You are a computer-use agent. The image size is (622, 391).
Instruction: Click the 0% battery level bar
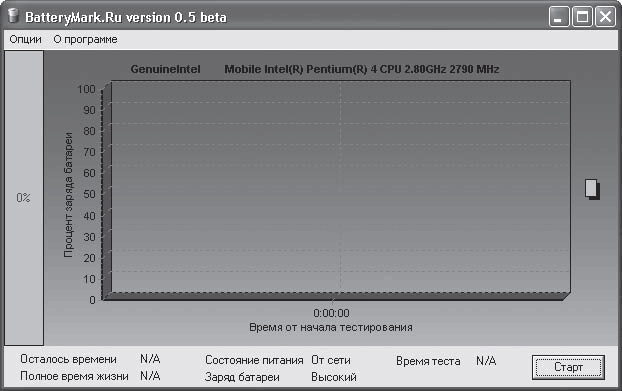(x=24, y=198)
